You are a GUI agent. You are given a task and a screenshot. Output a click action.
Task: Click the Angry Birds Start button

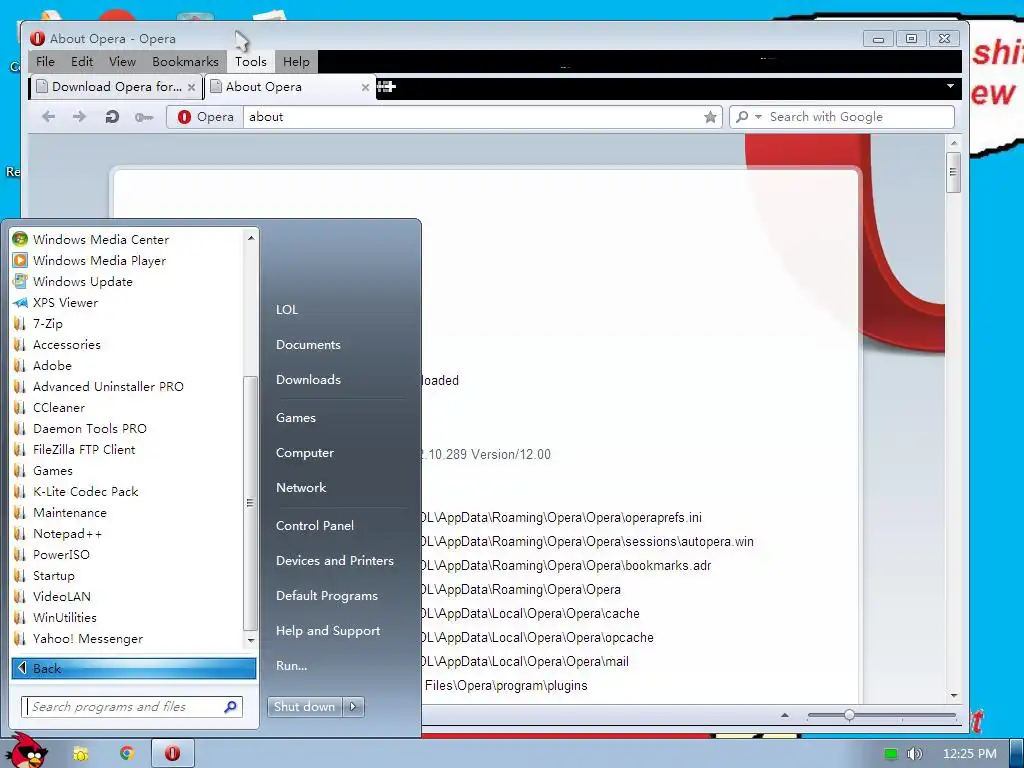(x=25, y=752)
